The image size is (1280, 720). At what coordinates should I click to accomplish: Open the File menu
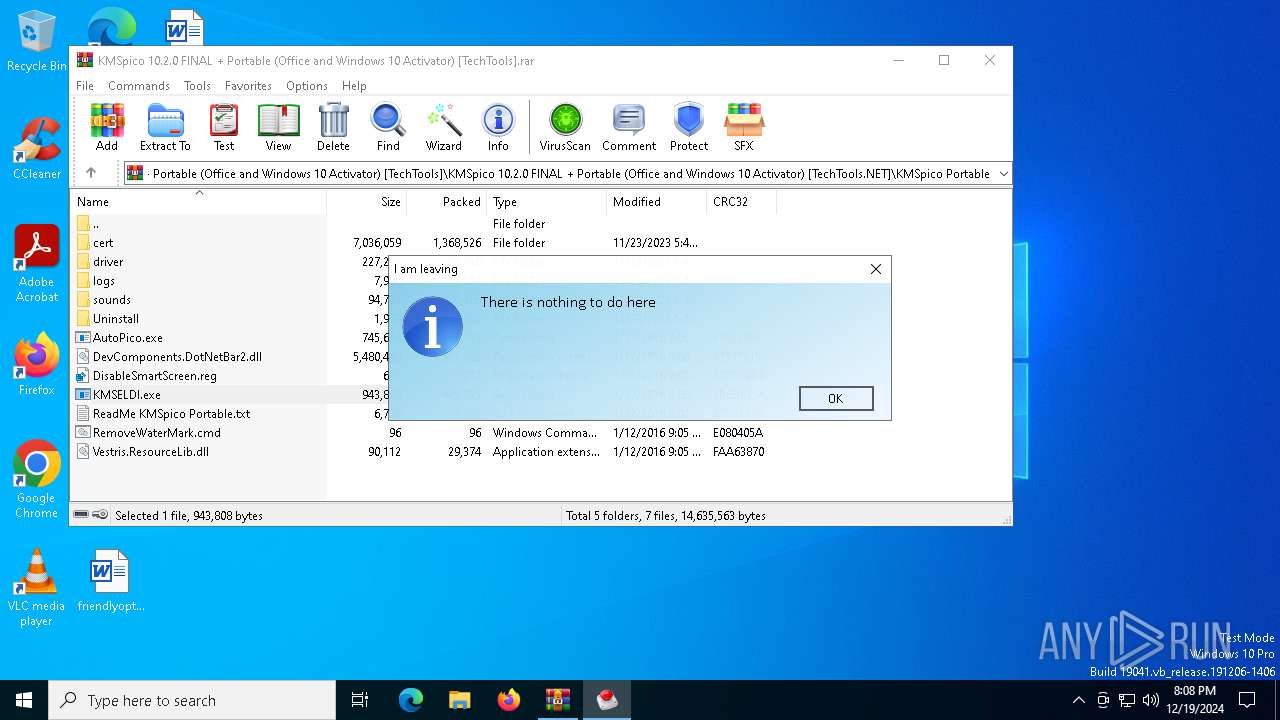85,86
